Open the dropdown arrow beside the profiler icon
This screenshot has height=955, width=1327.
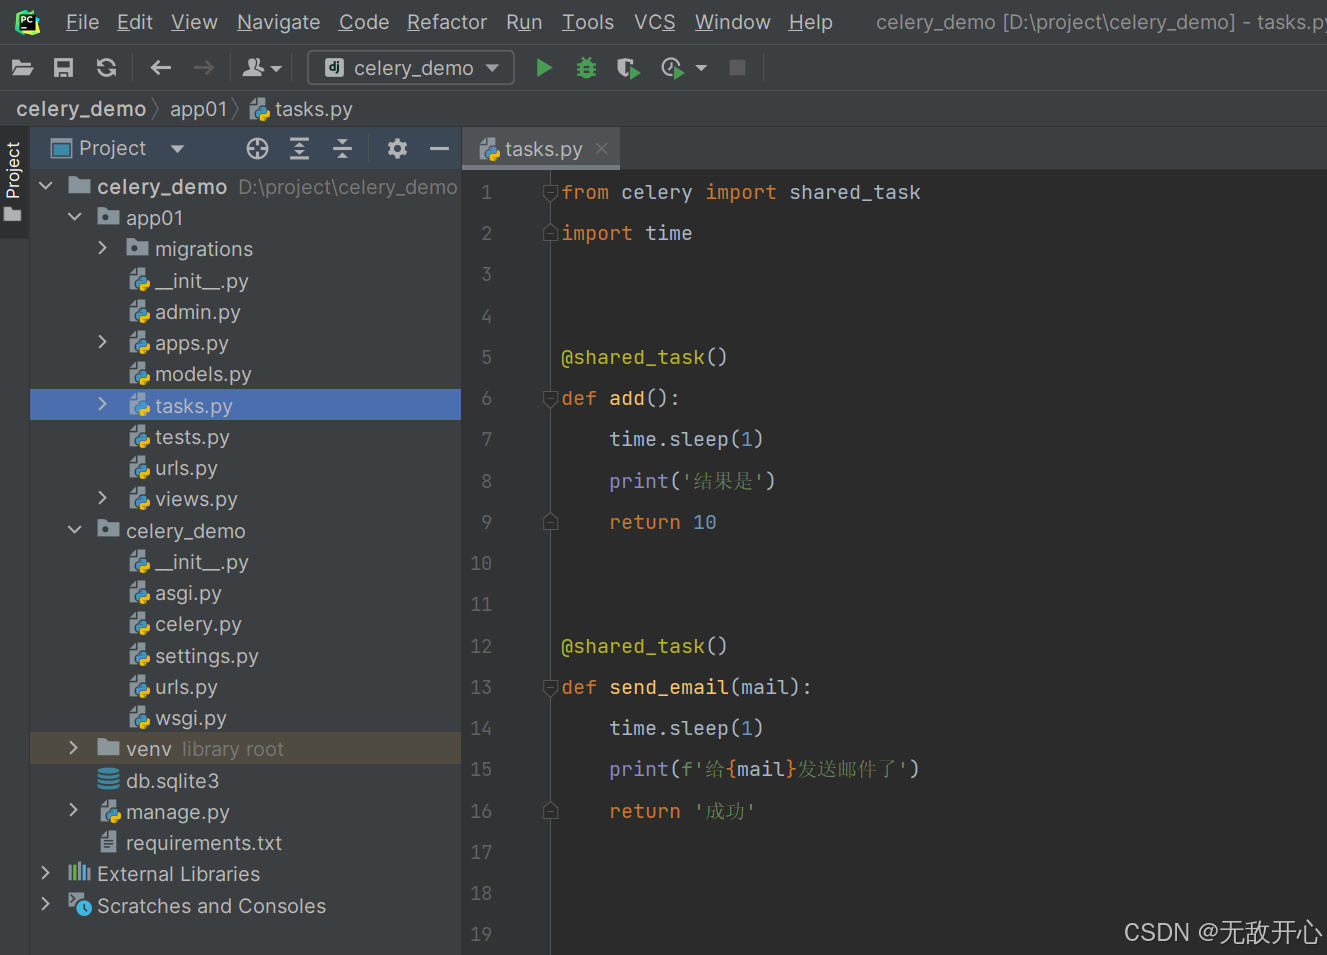[x=701, y=68]
